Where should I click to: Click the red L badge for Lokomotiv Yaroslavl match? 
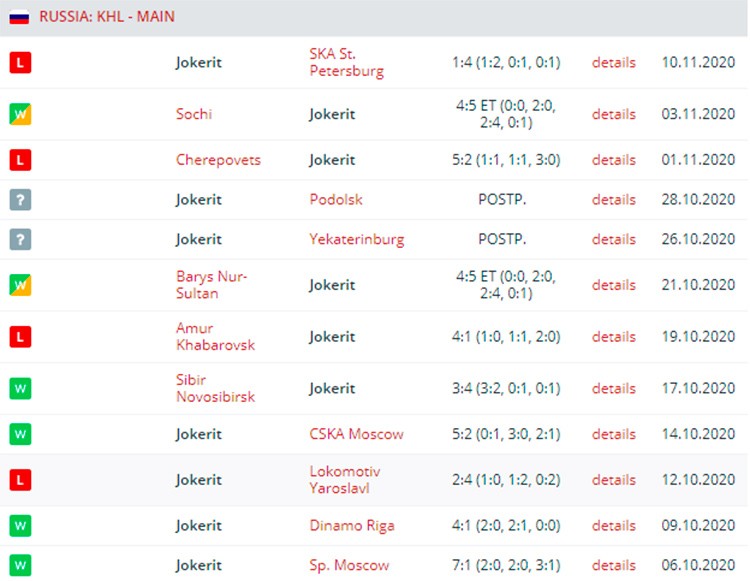coord(20,480)
